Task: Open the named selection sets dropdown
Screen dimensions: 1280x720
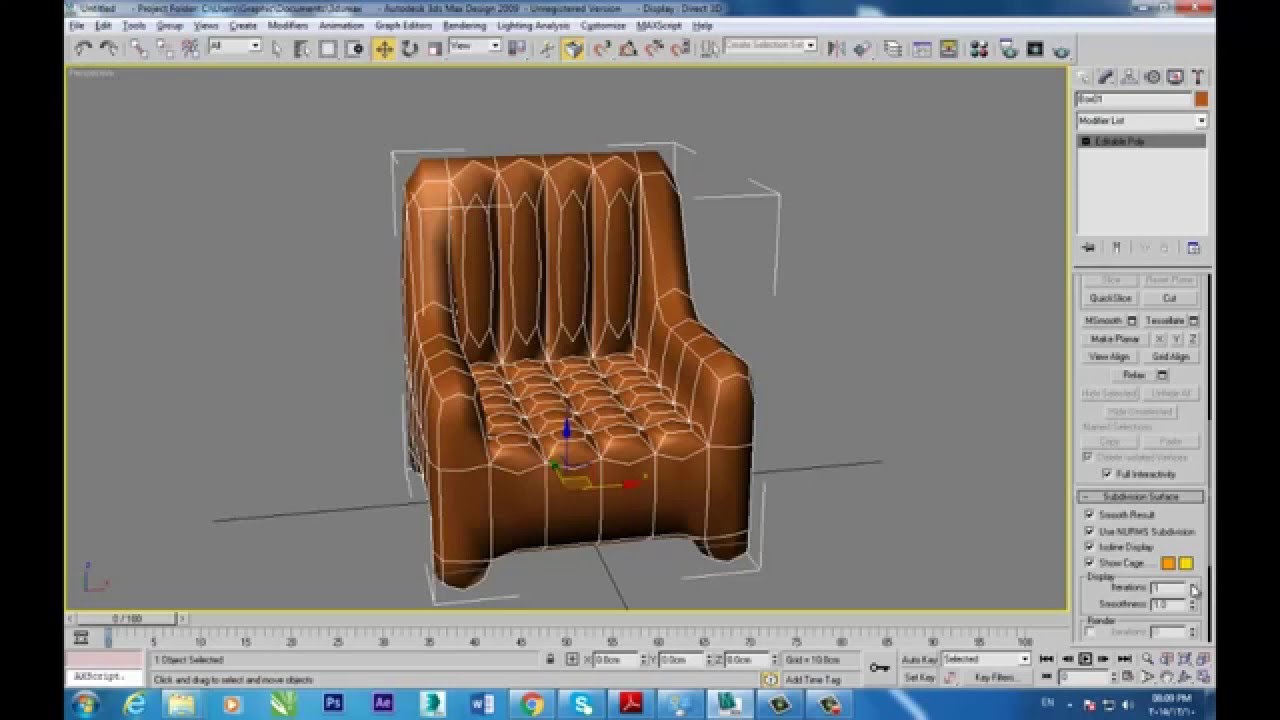Action: pyautogui.click(x=770, y=46)
